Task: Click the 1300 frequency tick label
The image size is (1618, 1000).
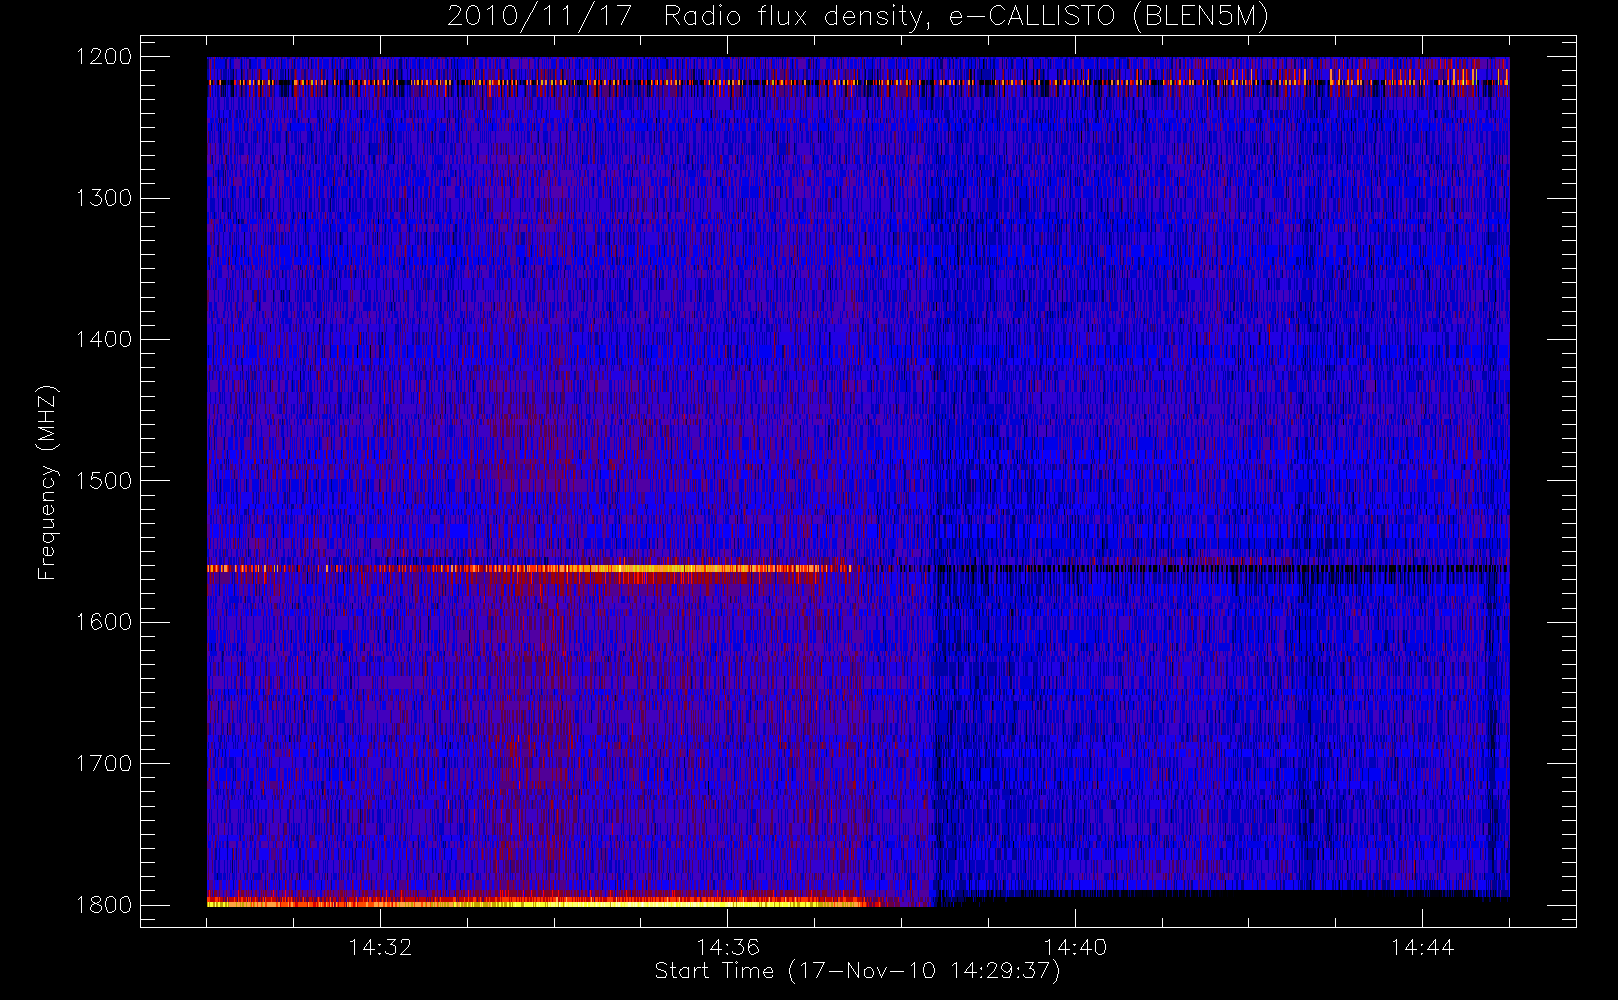Action: (x=104, y=198)
